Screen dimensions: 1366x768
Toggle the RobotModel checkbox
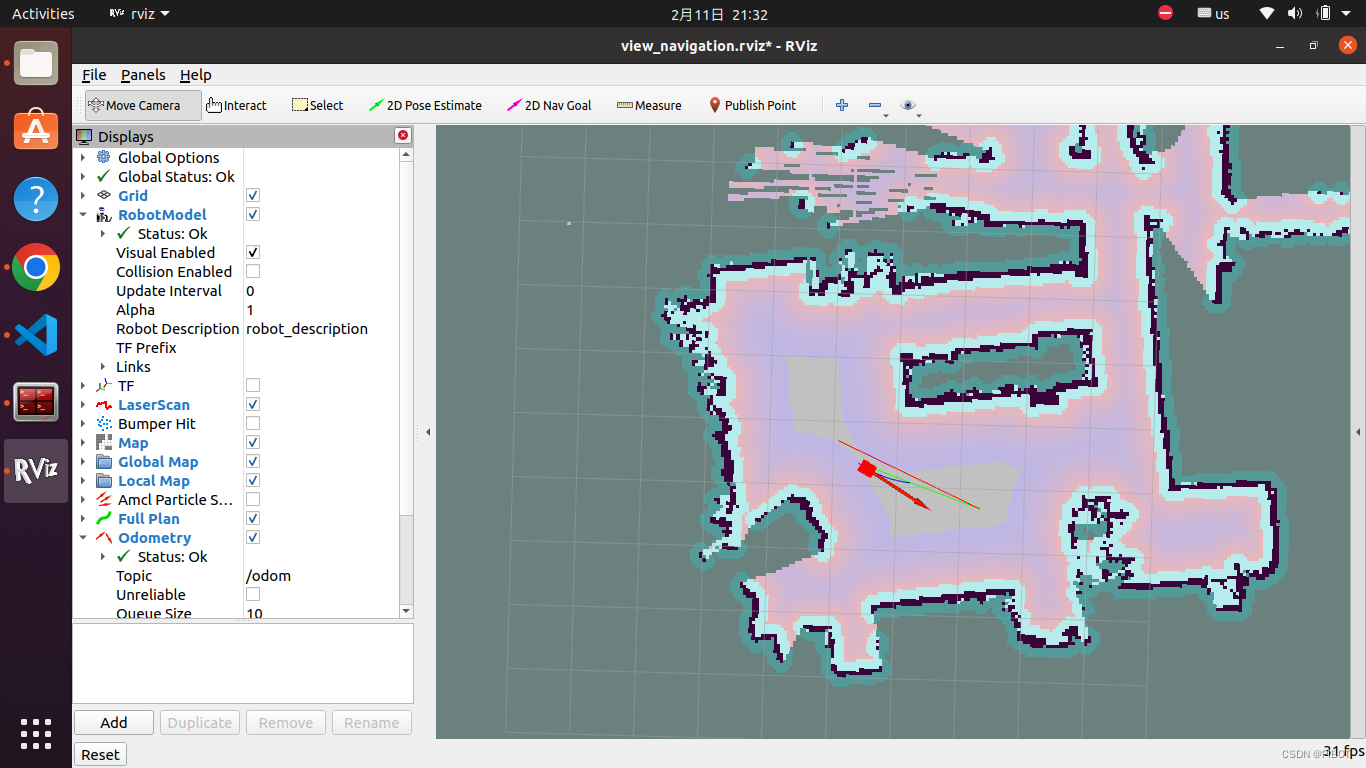coord(253,214)
